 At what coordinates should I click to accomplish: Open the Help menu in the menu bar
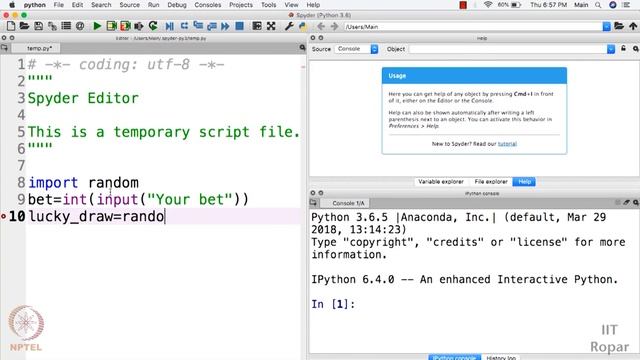[313, 5]
